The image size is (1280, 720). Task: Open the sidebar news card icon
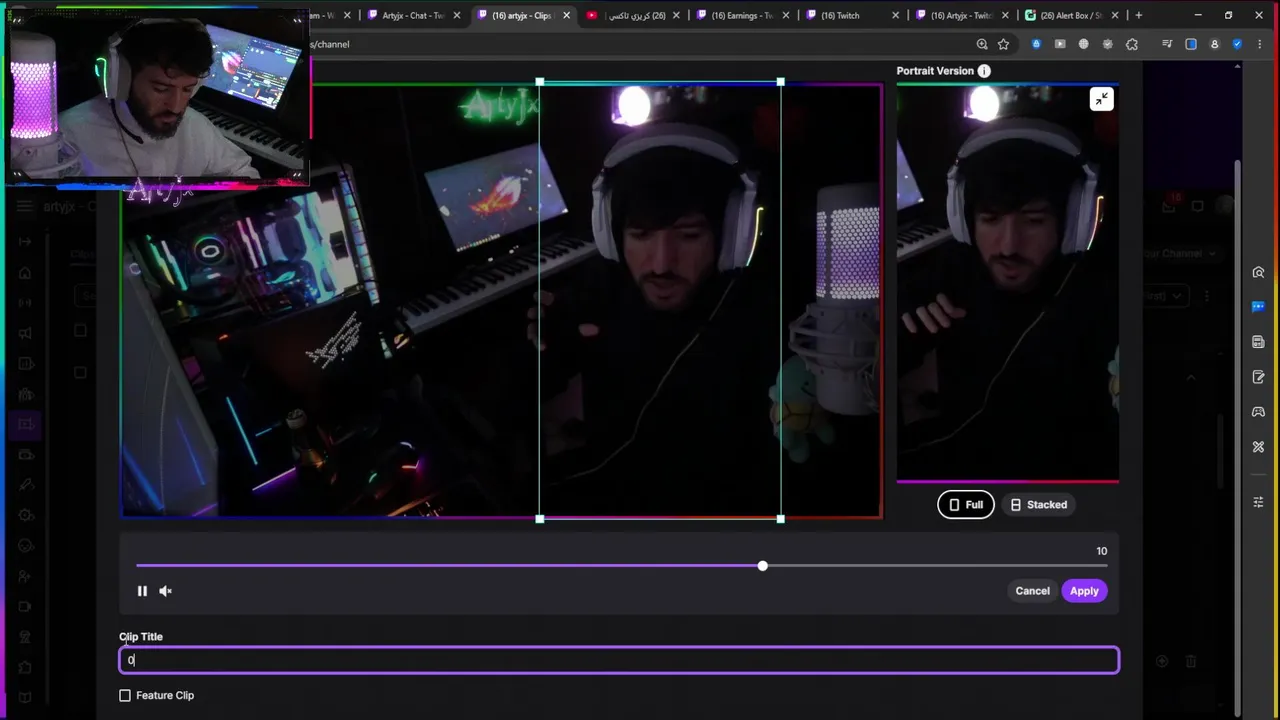pos(1258,342)
